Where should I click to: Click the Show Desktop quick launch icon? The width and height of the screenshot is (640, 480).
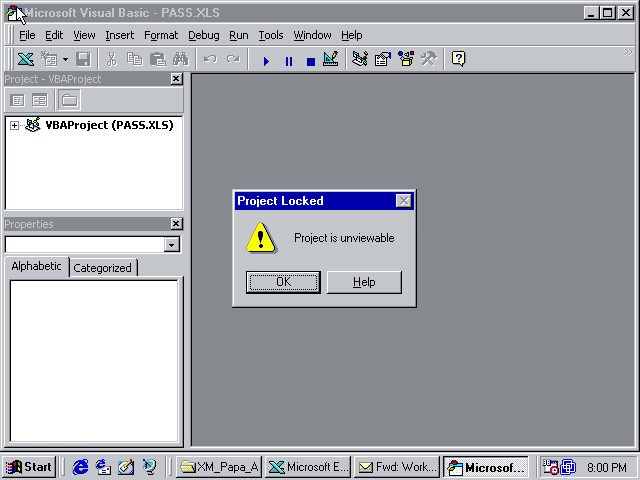pos(126,467)
